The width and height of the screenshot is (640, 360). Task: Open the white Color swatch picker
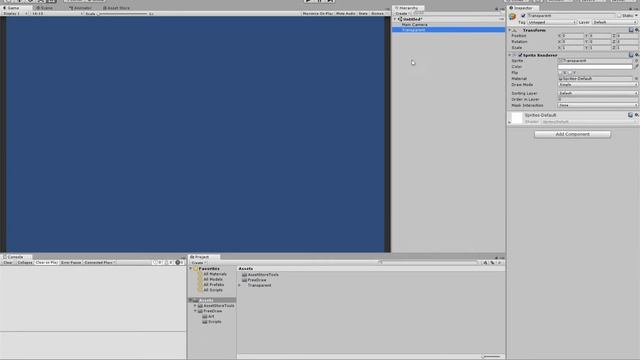click(x=595, y=67)
